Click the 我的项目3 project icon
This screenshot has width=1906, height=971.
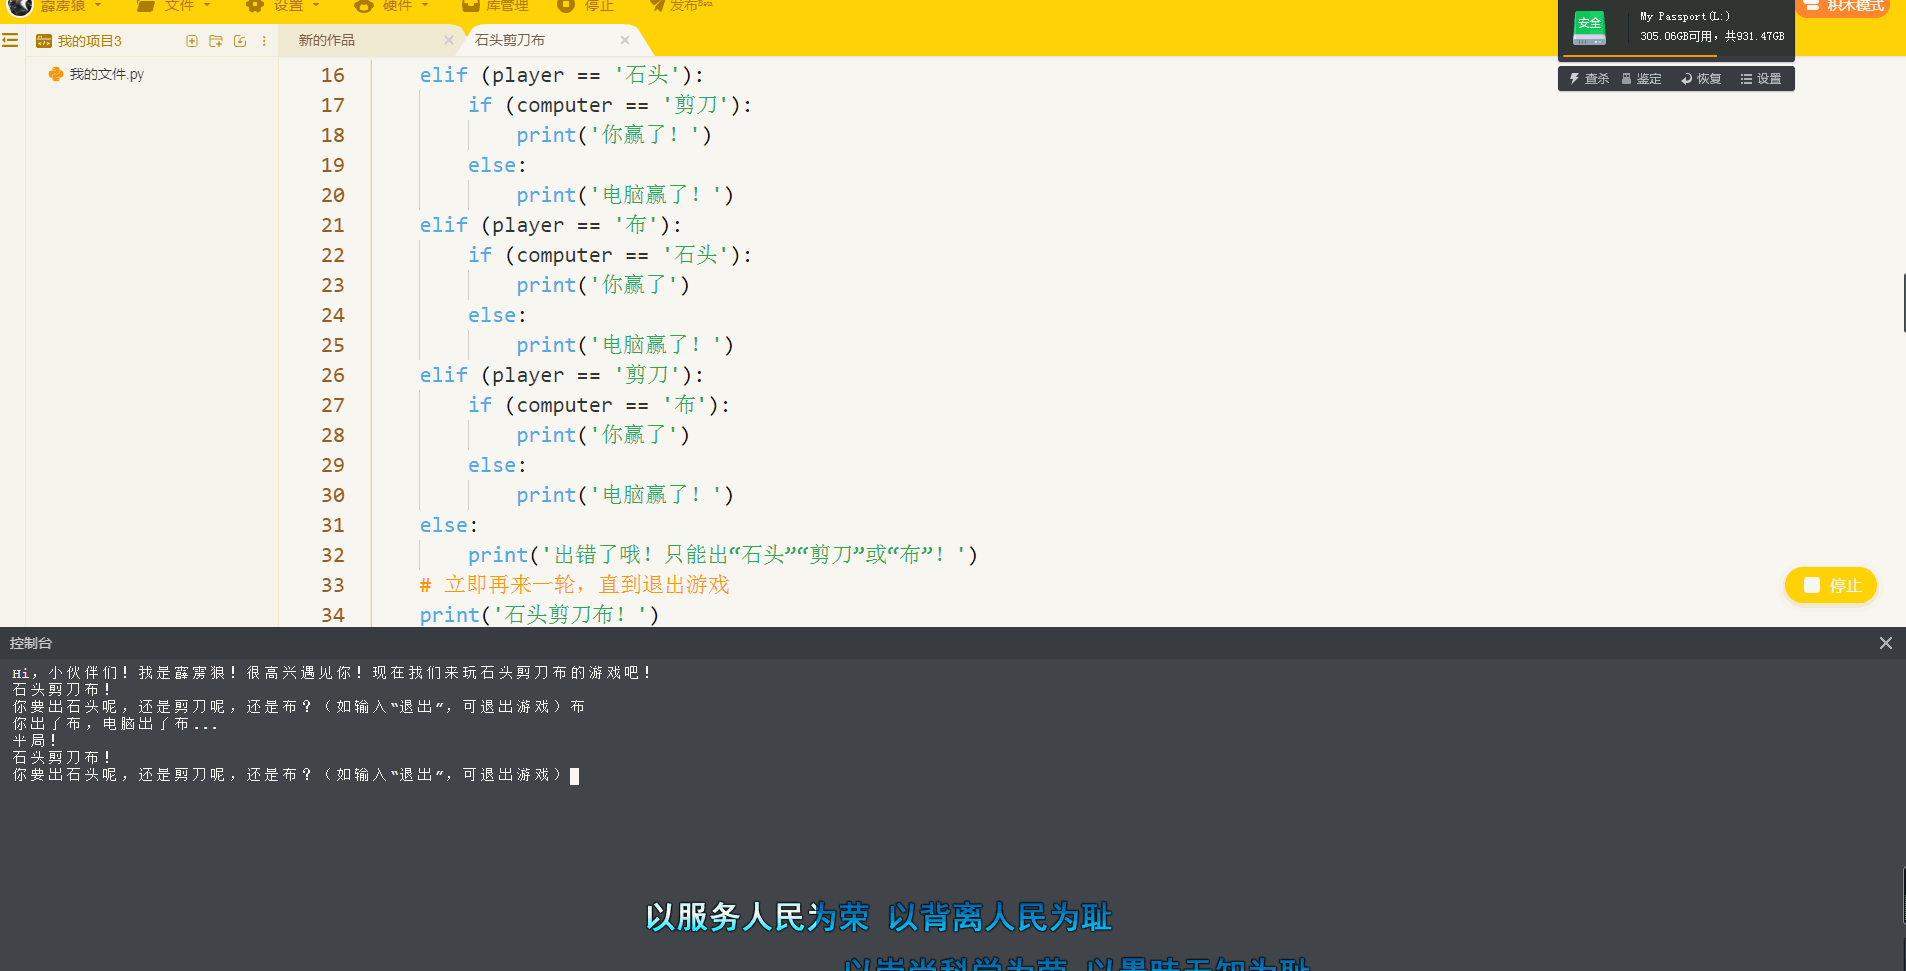point(44,41)
